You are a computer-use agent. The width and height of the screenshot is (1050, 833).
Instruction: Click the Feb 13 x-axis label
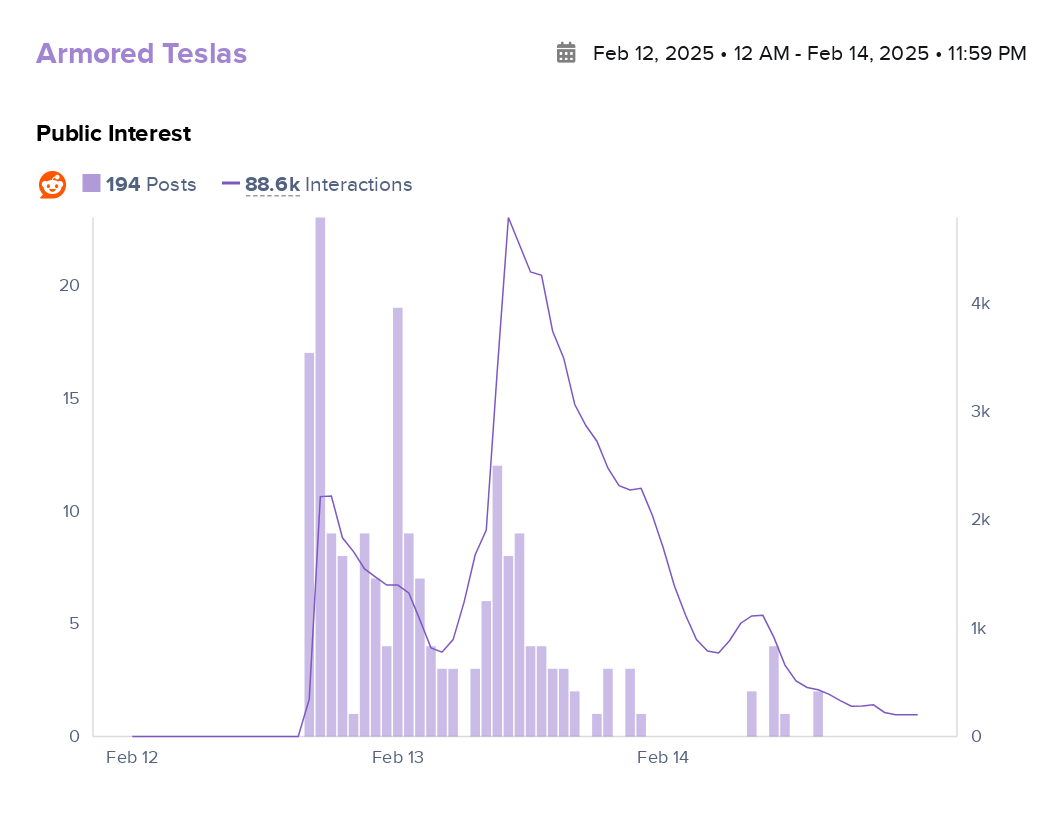coord(398,758)
